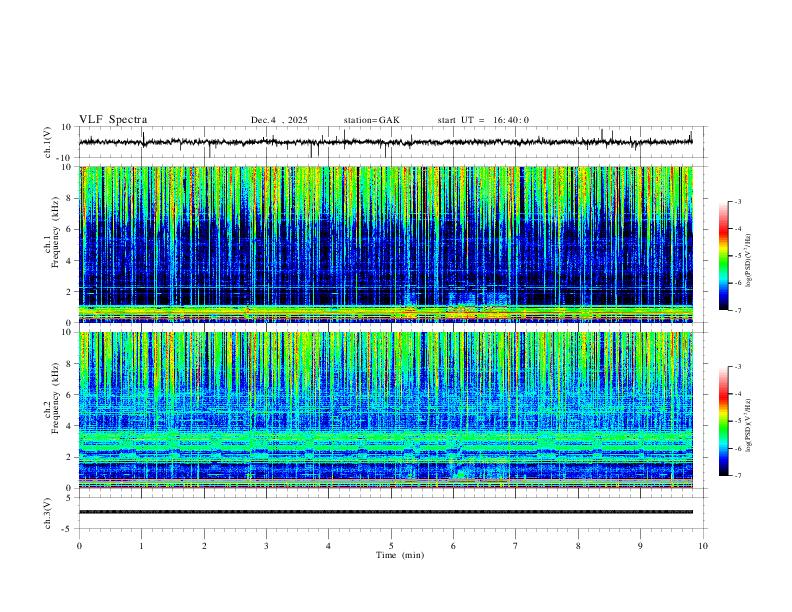The width and height of the screenshot is (792, 612).
Task: Click inside the ch.1 spectrogram panel
Action: click(x=386, y=244)
